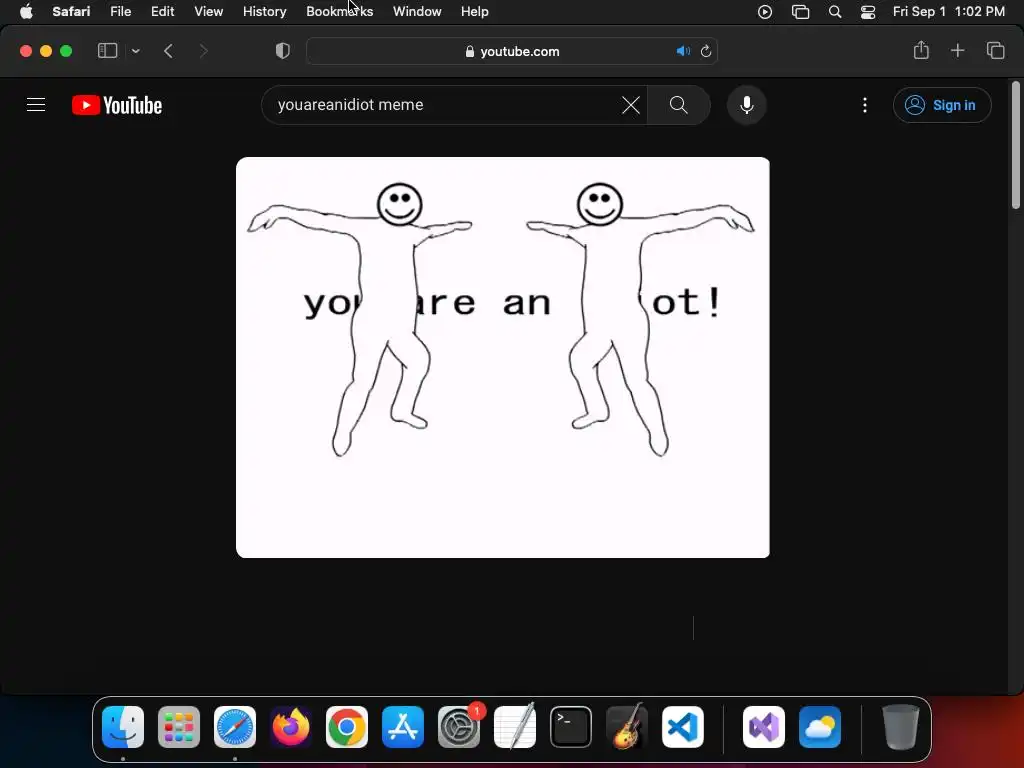The width and height of the screenshot is (1024, 768).
Task: Click the Sign in button
Action: (x=942, y=105)
